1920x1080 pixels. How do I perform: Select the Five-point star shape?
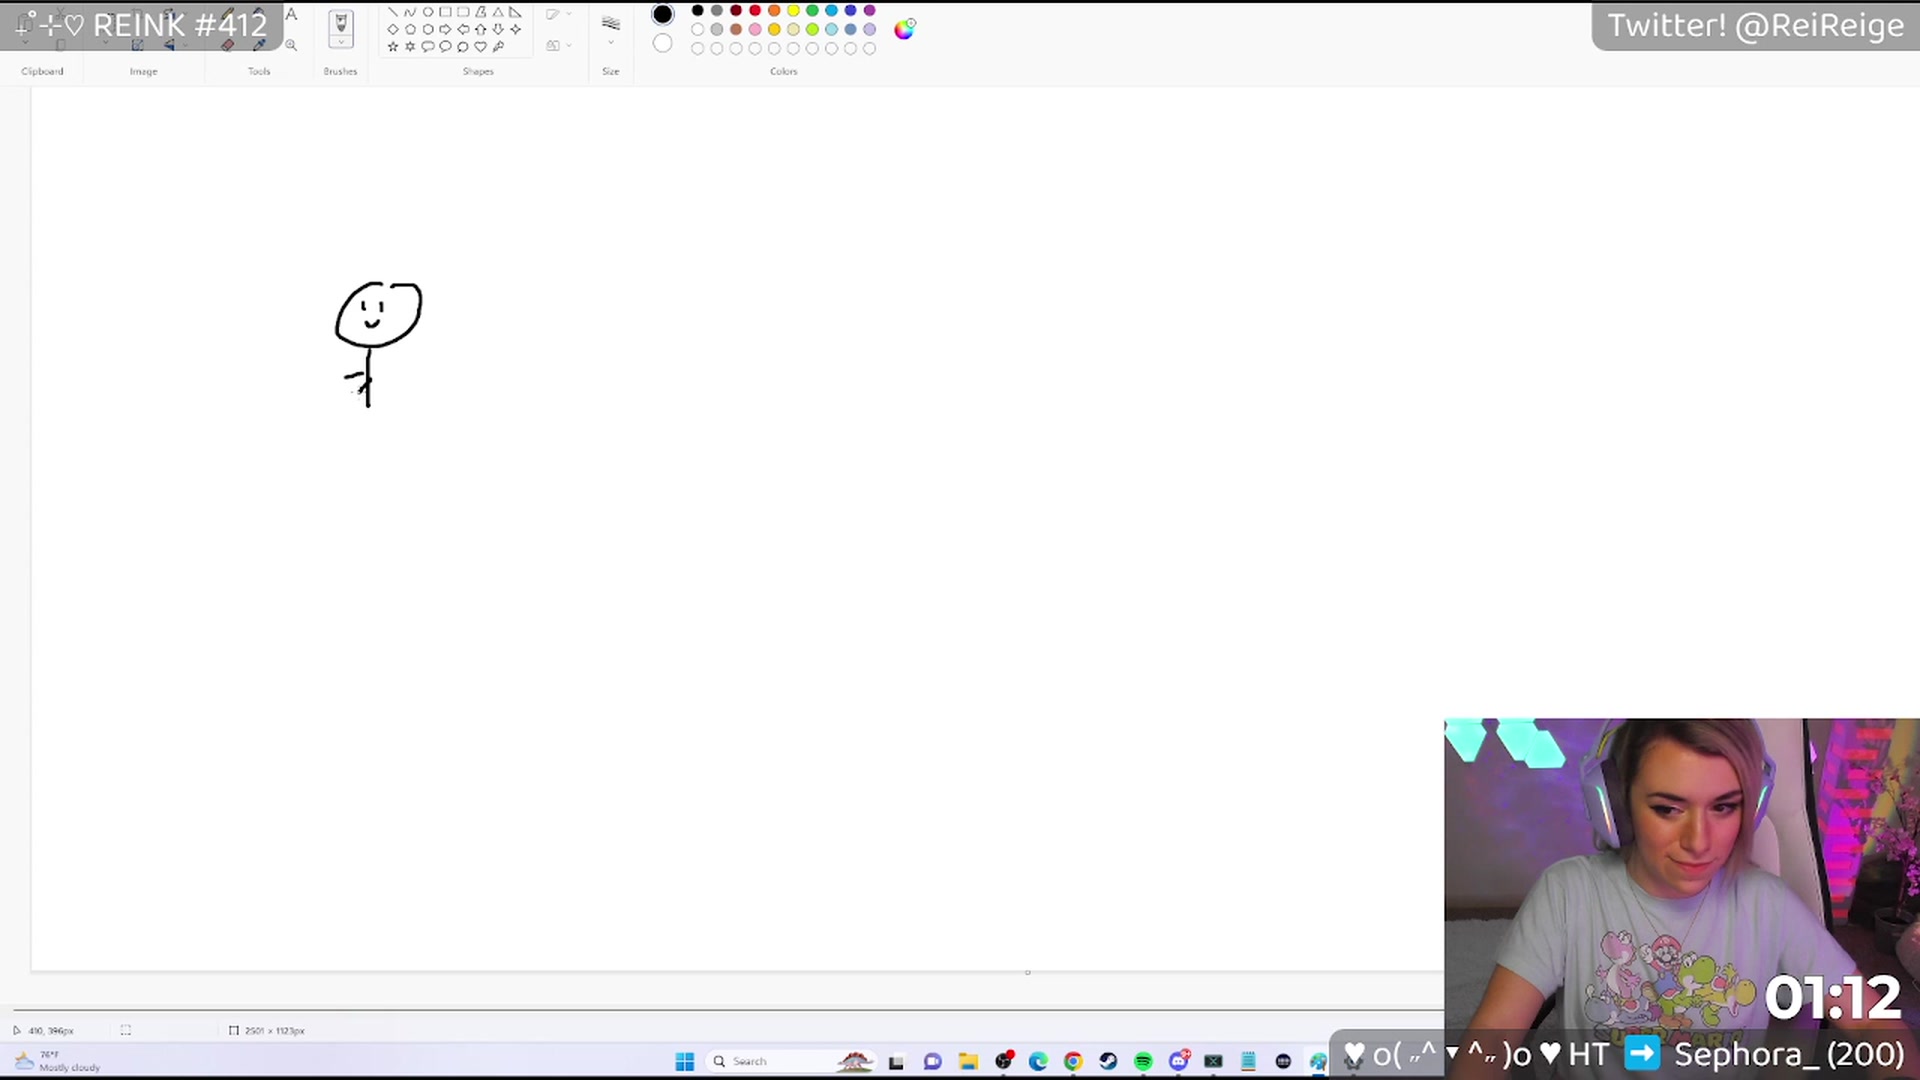(393, 46)
